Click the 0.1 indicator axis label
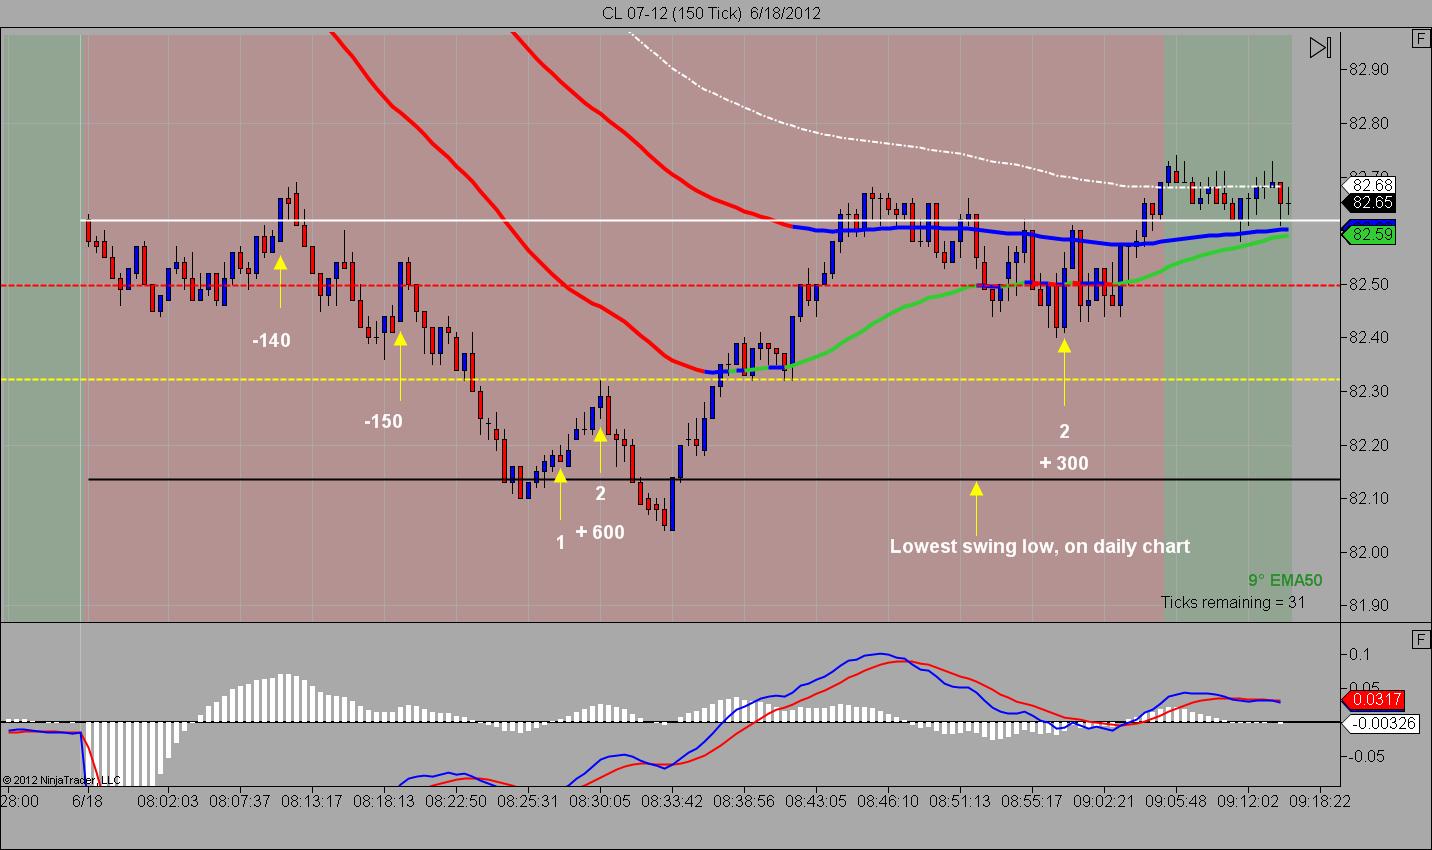Screen dimensions: 1432x850 1360,655
